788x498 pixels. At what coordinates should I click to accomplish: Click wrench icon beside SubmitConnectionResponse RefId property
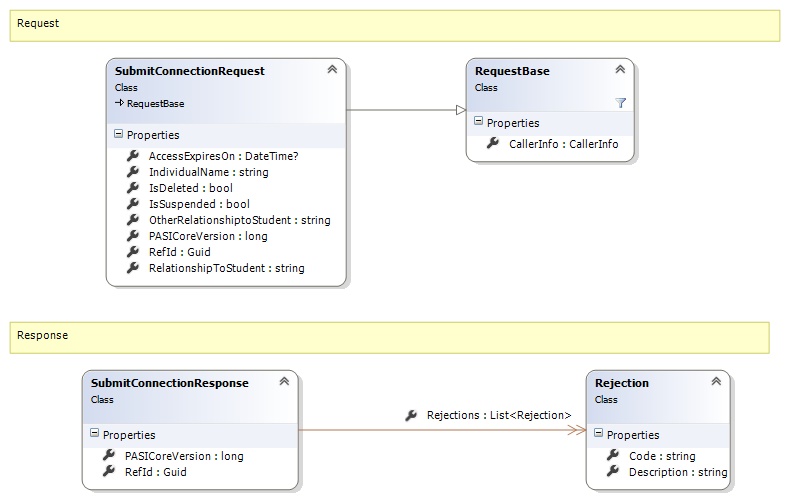(x=109, y=472)
